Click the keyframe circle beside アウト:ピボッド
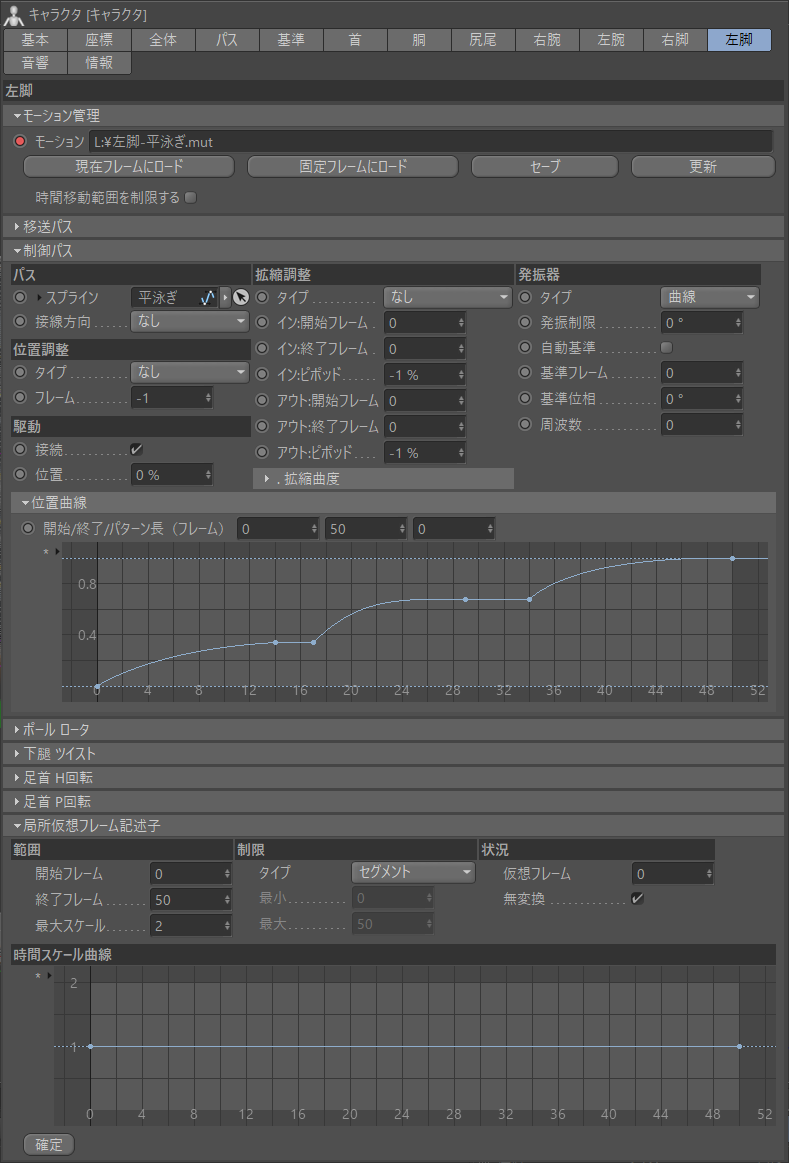The width and height of the screenshot is (789, 1163). 262,453
